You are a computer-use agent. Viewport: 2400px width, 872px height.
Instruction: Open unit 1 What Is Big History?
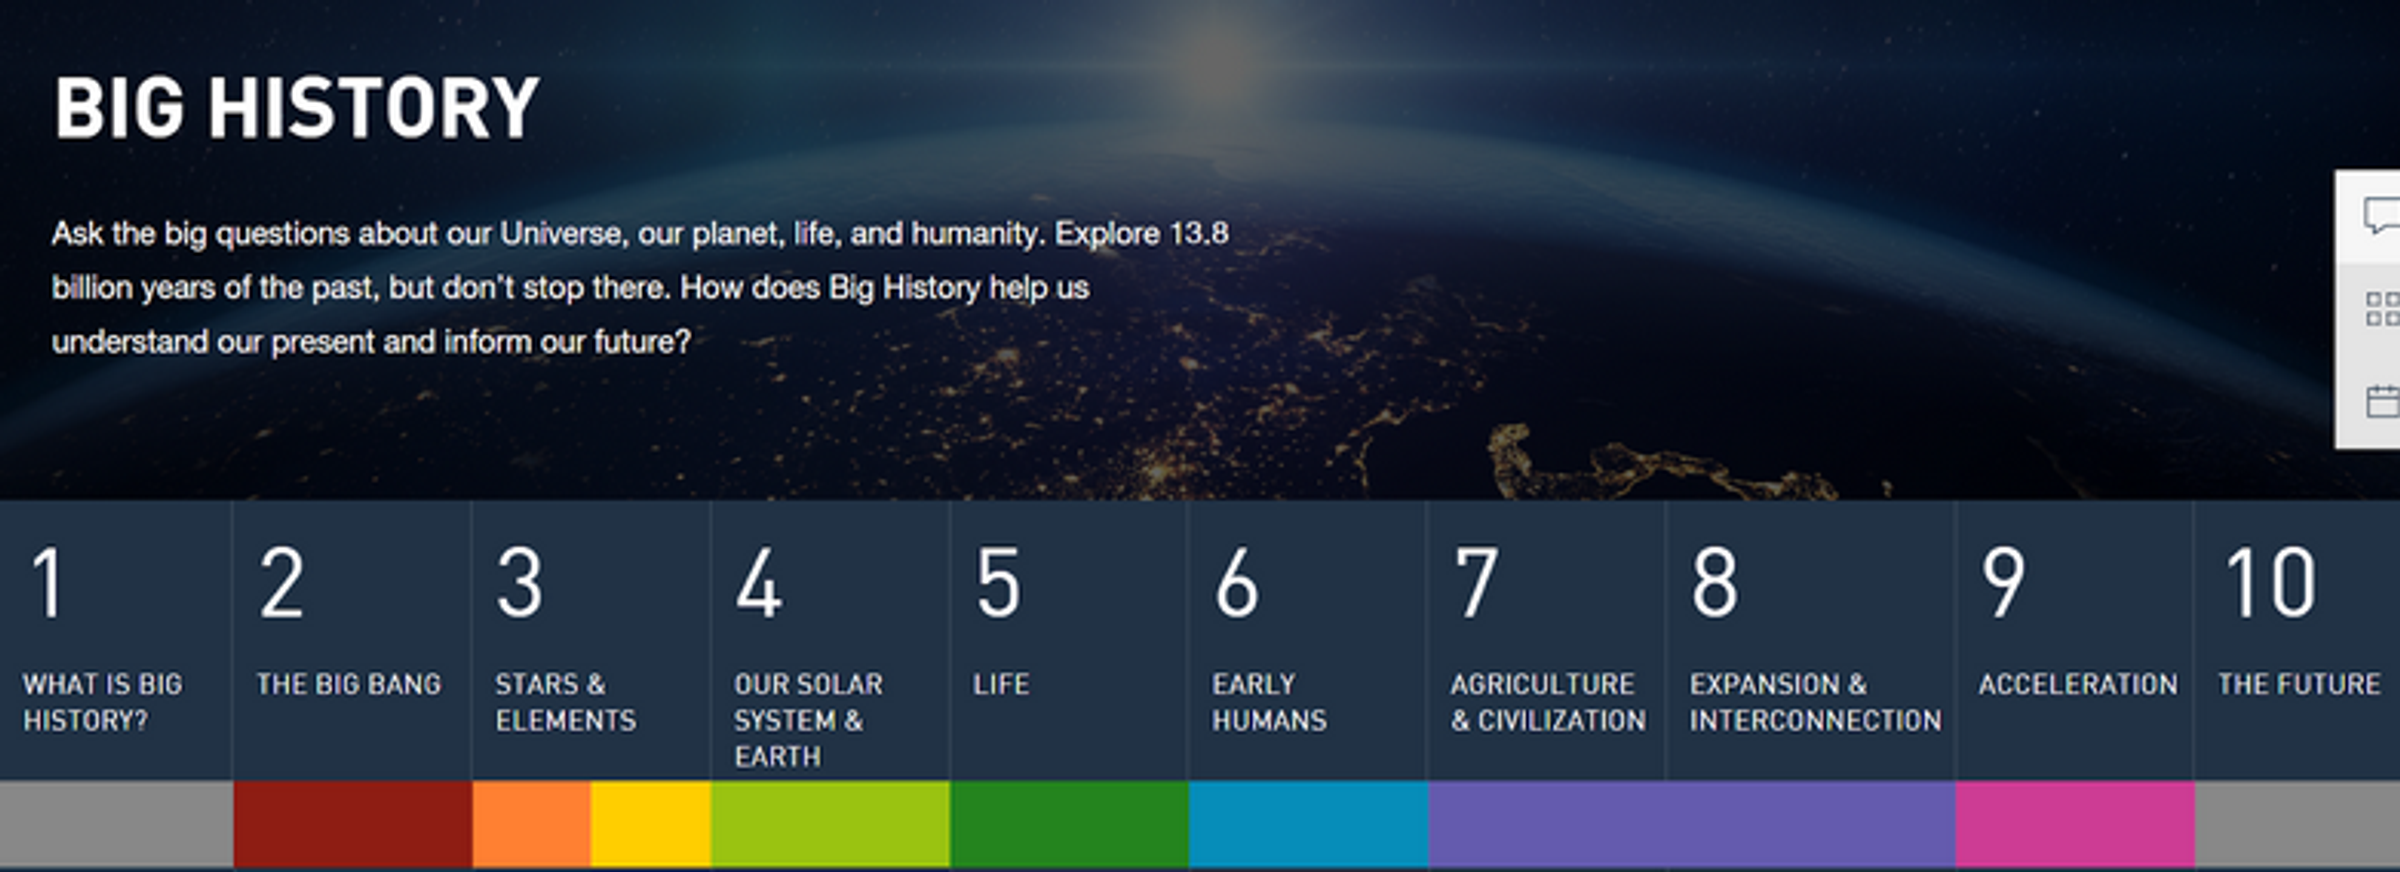[116, 640]
